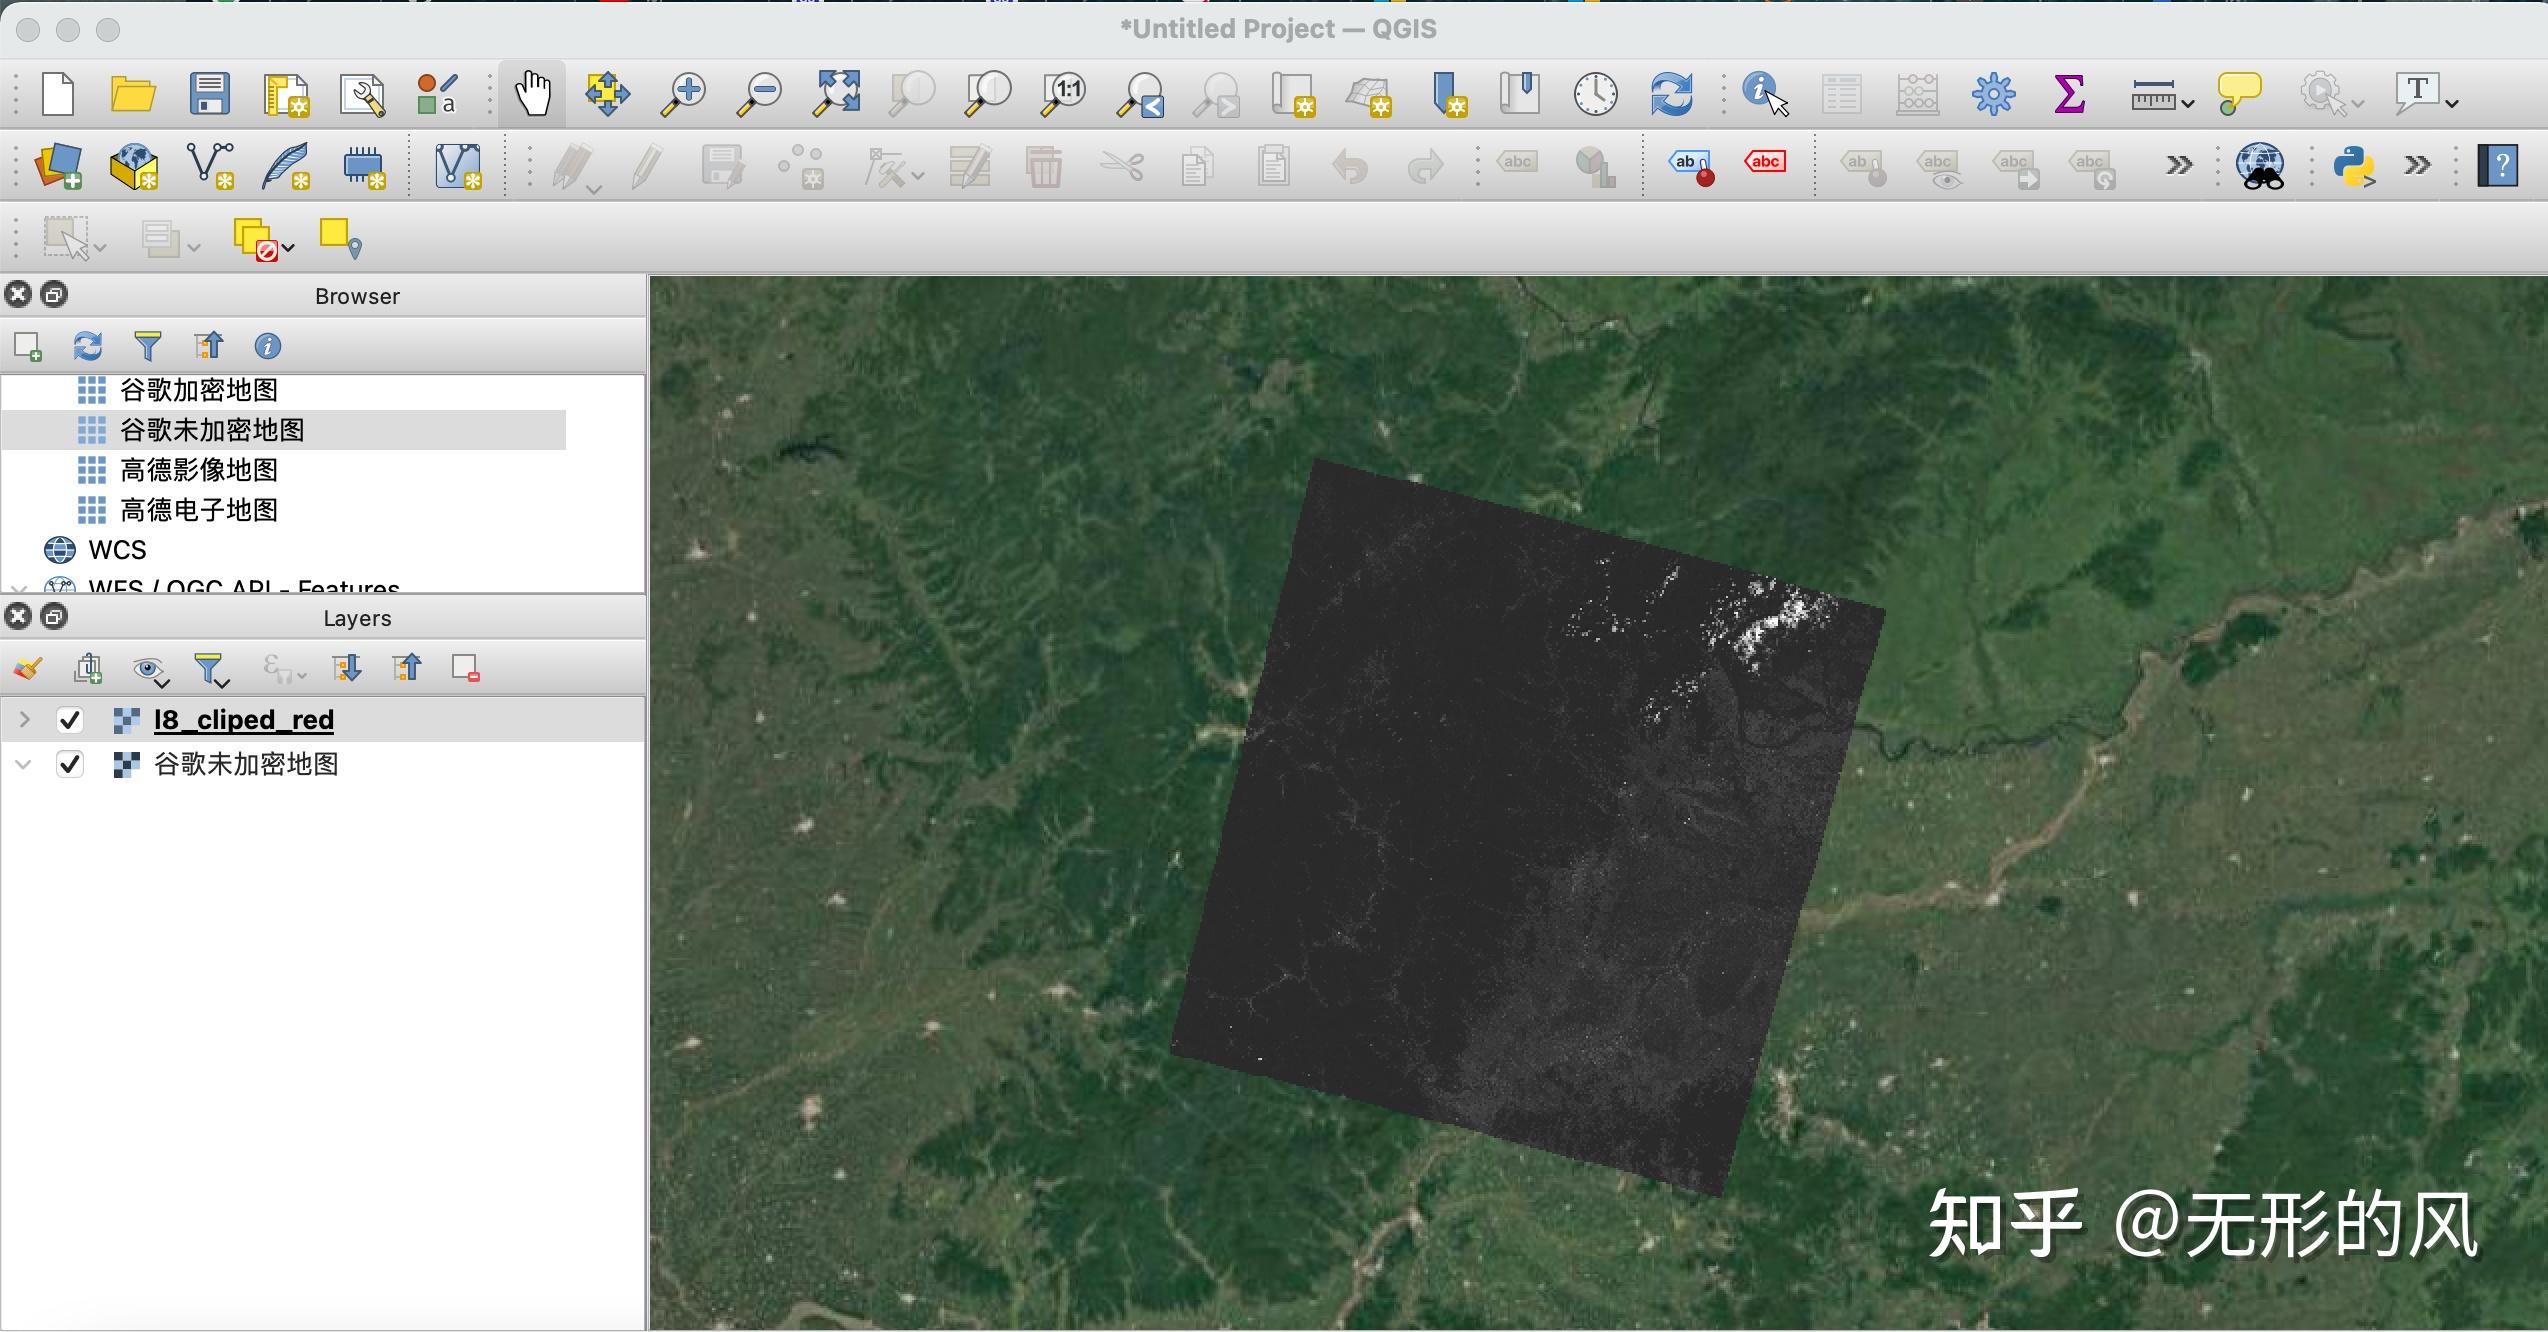2548x1332 pixels.
Task: Save project with floppy disk icon
Action: [209, 94]
